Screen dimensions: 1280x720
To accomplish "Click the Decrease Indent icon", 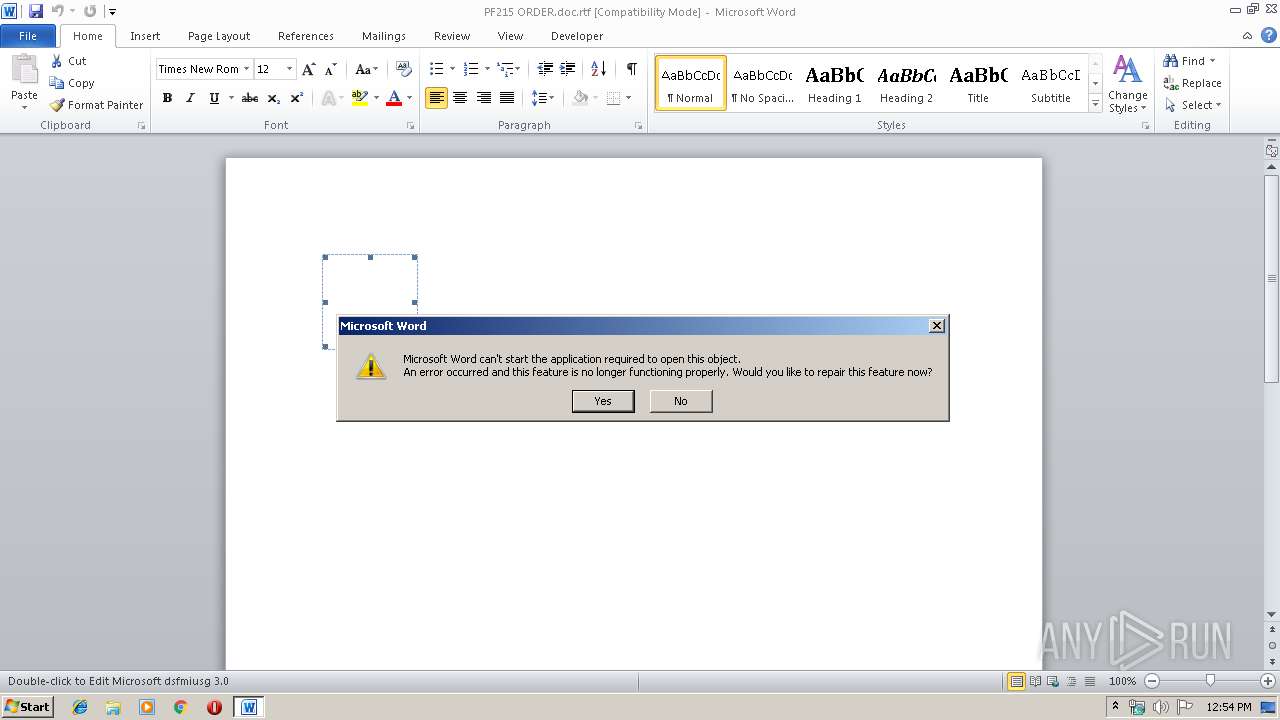I will pyautogui.click(x=545, y=69).
